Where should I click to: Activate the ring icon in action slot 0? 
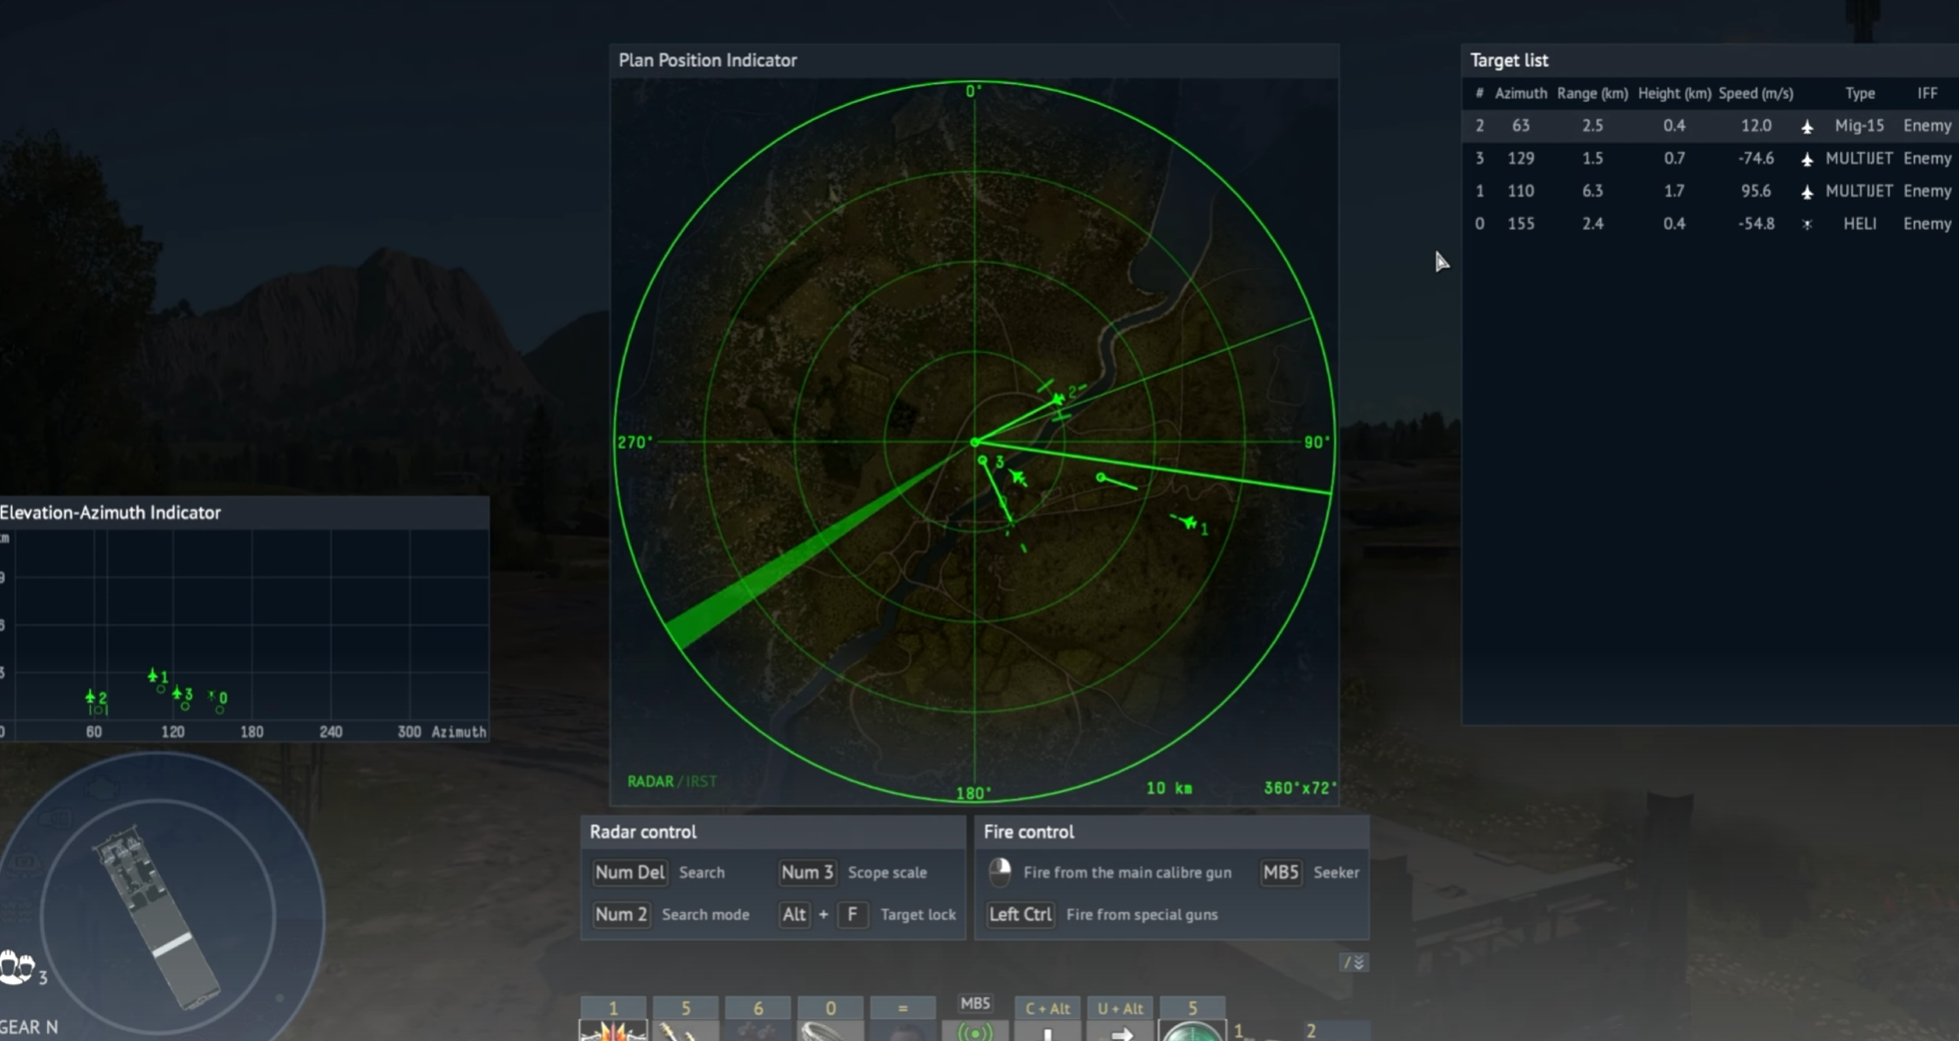tap(830, 1031)
